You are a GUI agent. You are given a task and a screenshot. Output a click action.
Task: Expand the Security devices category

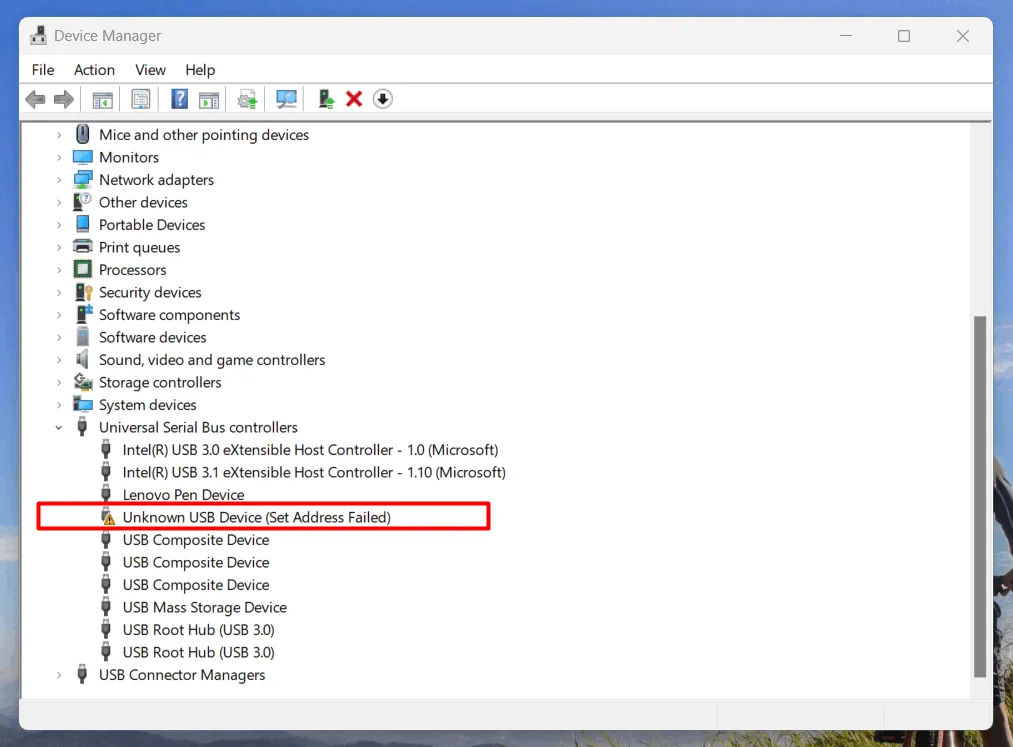(x=59, y=293)
